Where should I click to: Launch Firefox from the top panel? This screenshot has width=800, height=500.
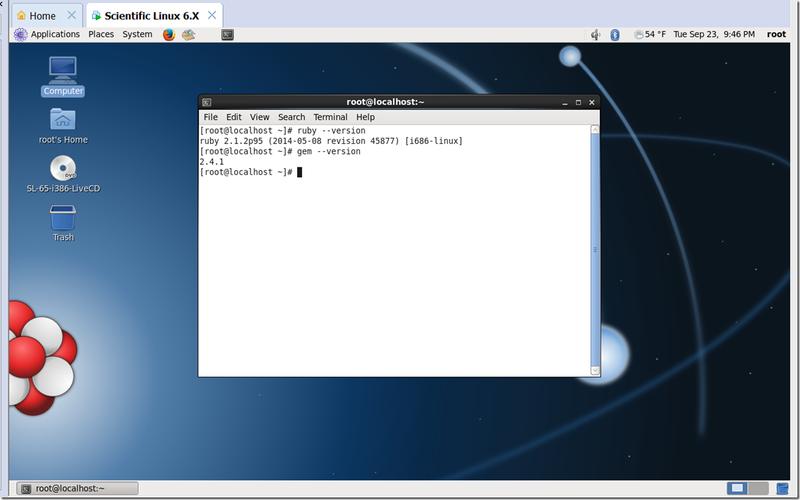click(x=169, y=34)
